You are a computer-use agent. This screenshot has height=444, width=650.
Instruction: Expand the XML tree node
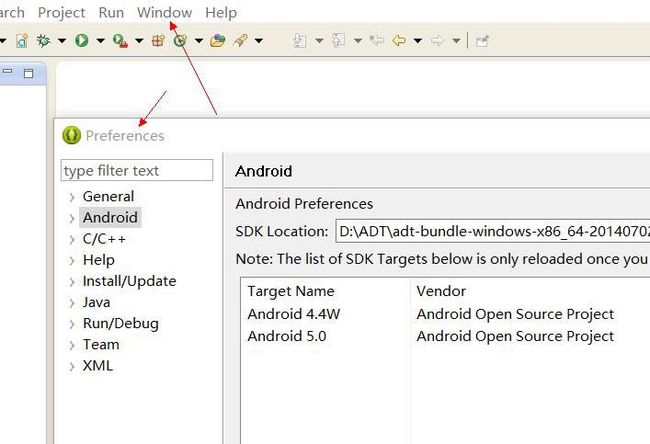pyautogui.click(x=72, y=366)
